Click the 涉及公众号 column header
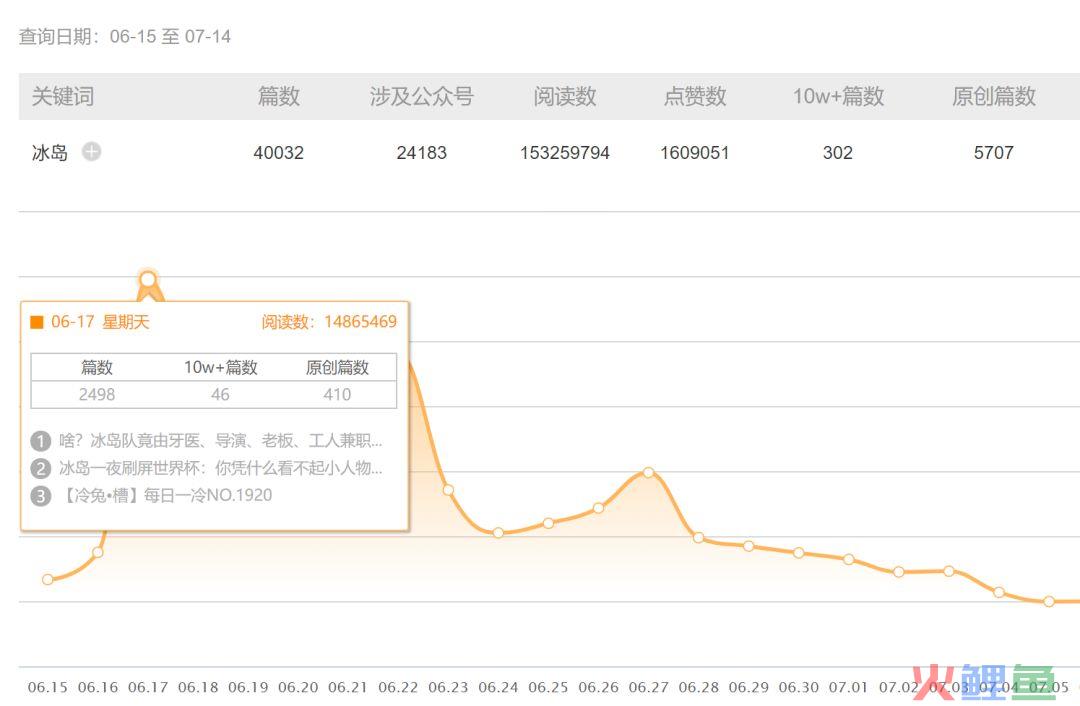1080x706 pixels. pyautogui.click(x=422, y=96)
